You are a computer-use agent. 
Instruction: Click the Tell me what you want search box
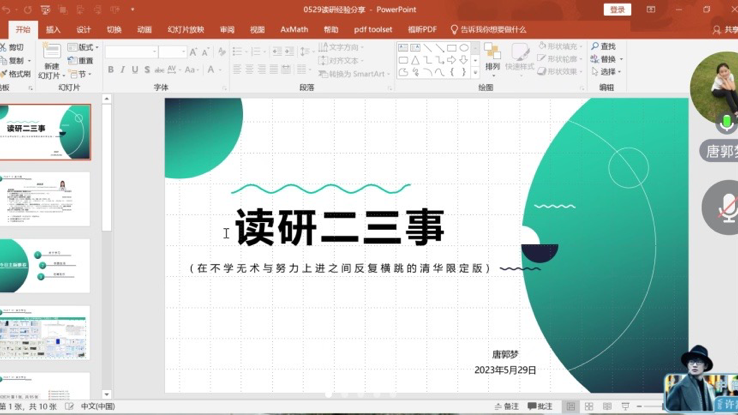pos(488,30)
